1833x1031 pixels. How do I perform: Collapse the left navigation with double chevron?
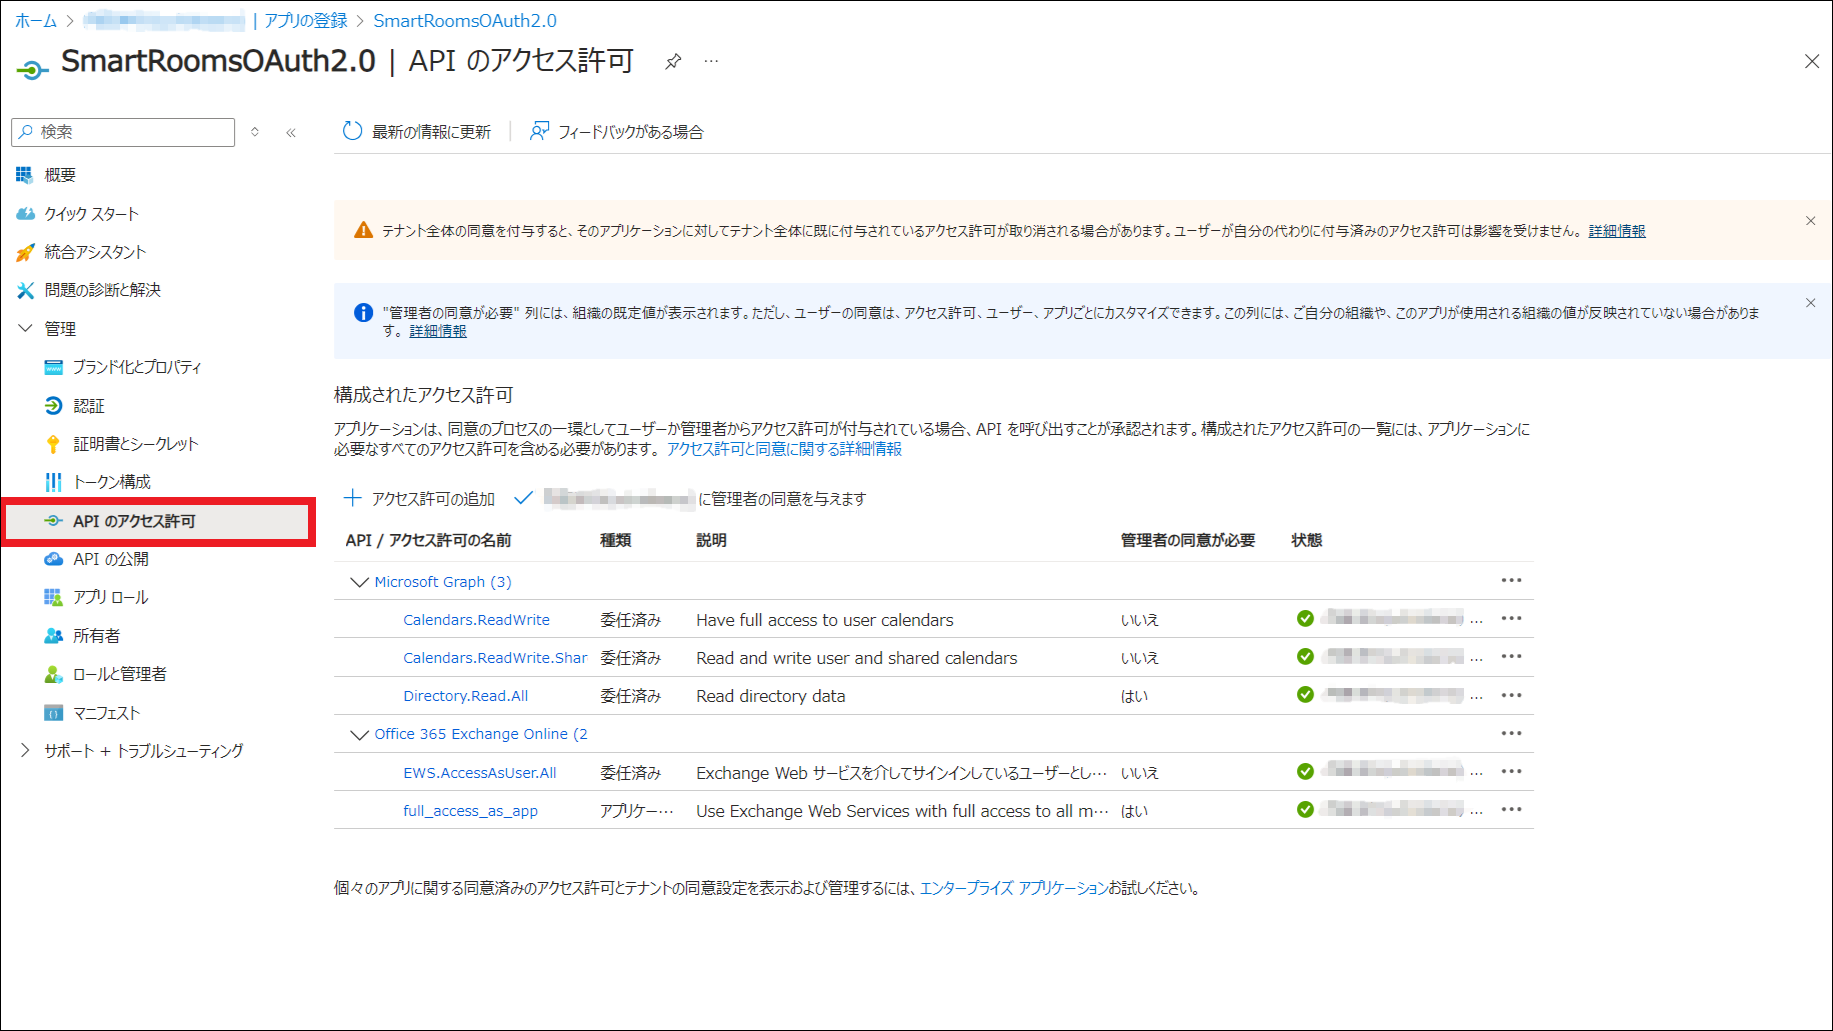pyautogui.click(x=291, y=132)
